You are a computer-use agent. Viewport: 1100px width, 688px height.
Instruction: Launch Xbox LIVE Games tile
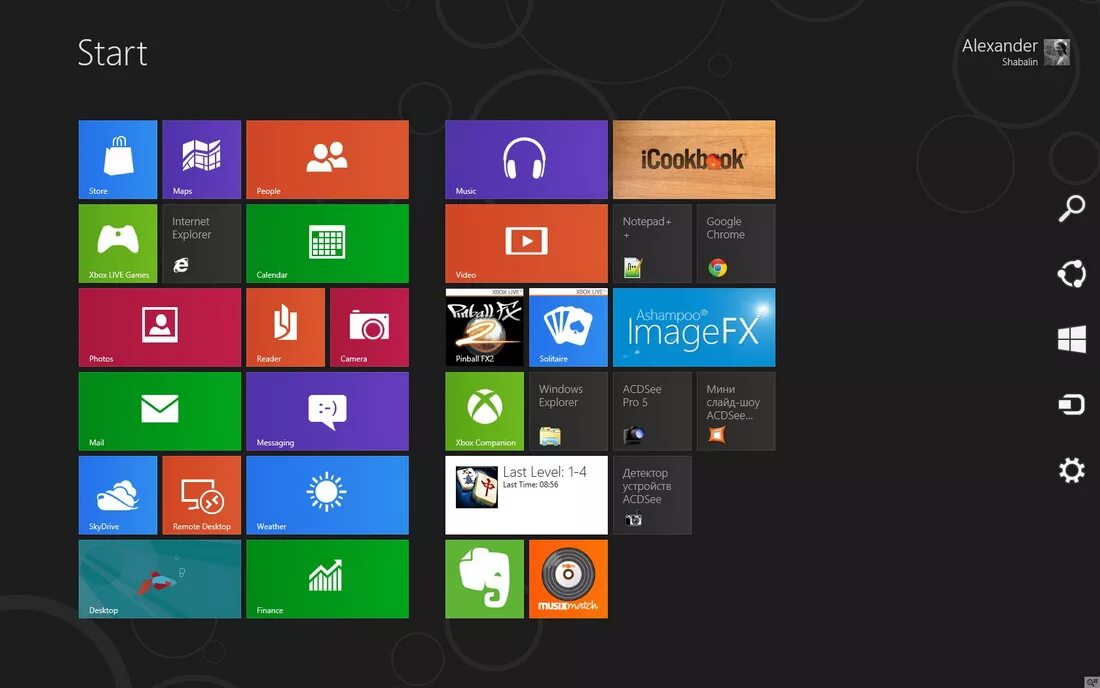point(118,243)
